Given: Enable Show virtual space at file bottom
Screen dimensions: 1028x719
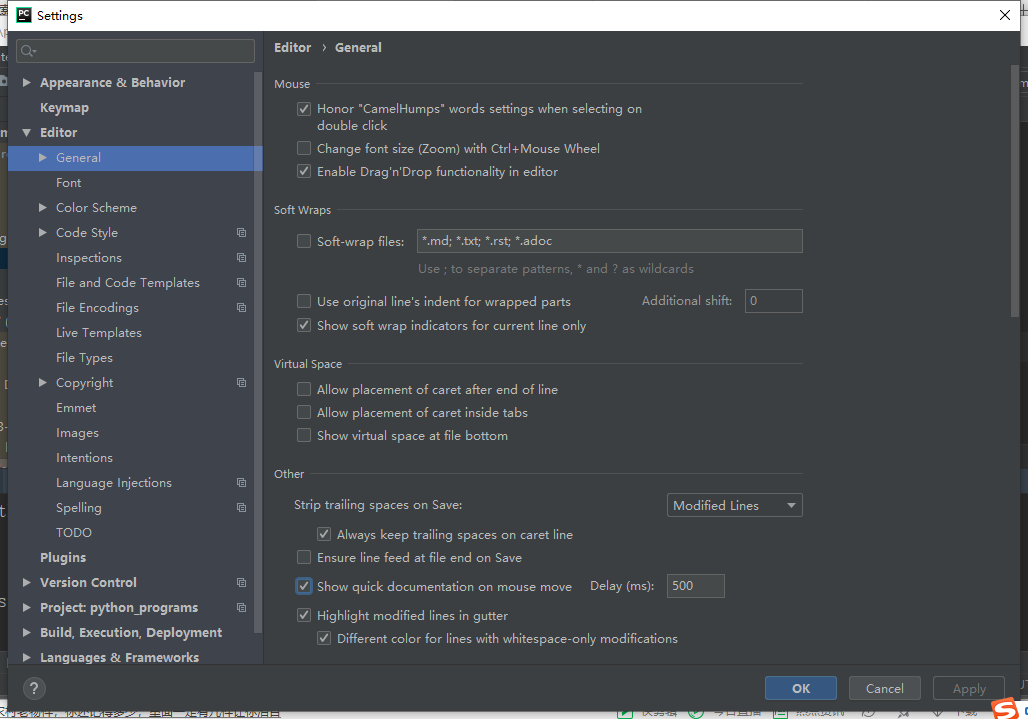Looking at the screenshot, I should click(304, 435).
